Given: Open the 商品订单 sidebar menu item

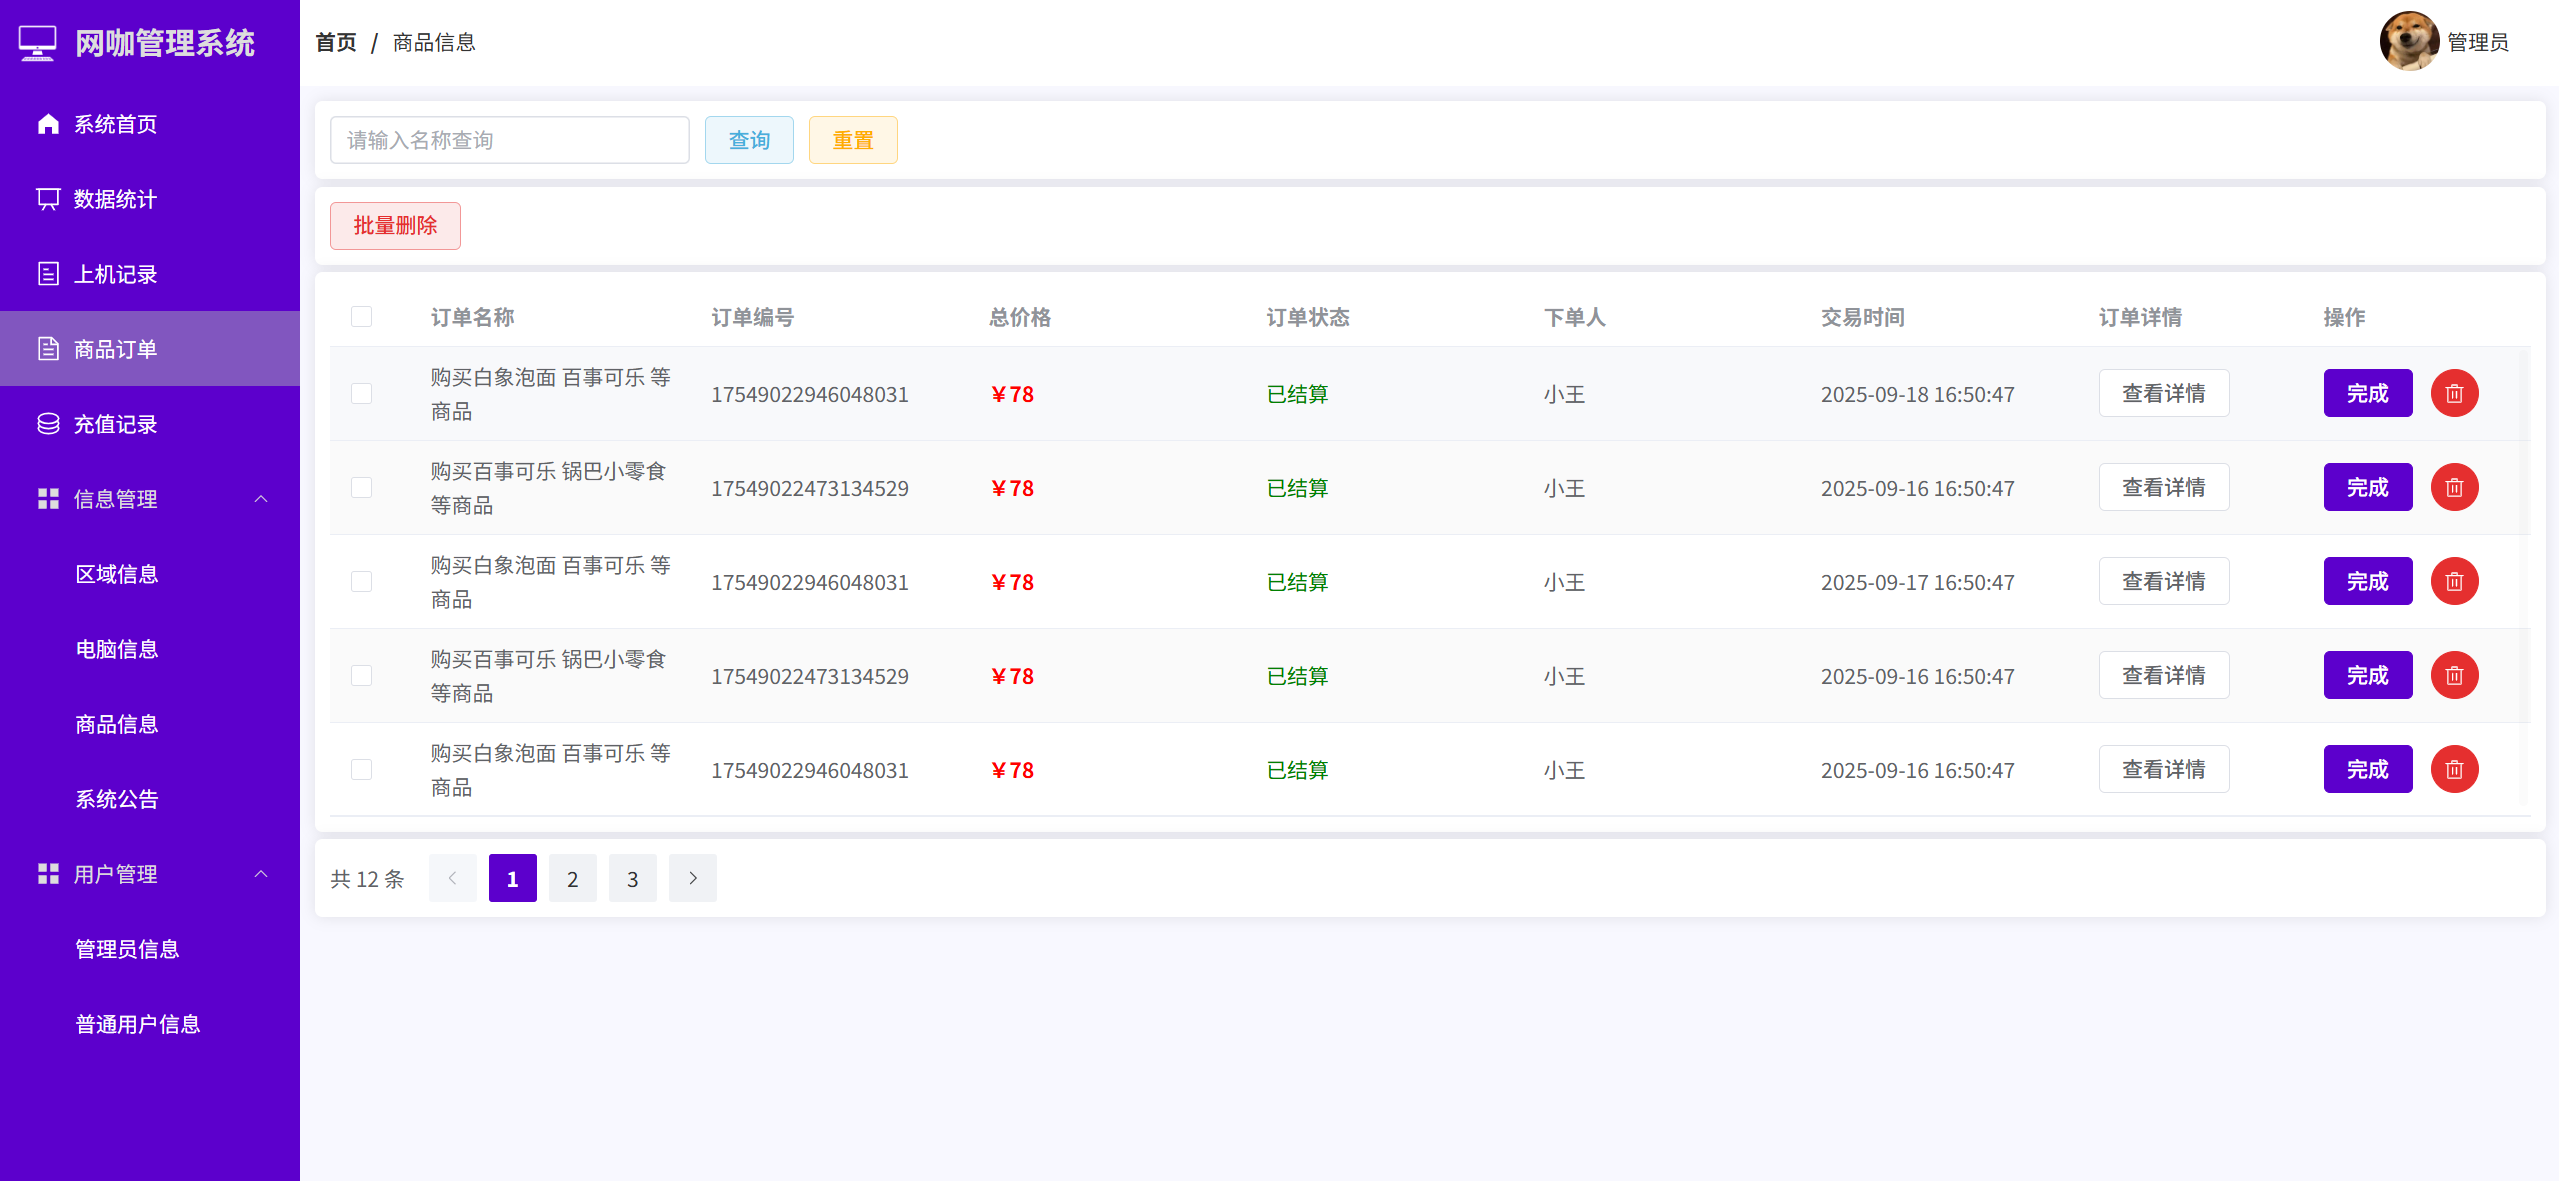Looking at the screenshot, I should click(116, 349).
